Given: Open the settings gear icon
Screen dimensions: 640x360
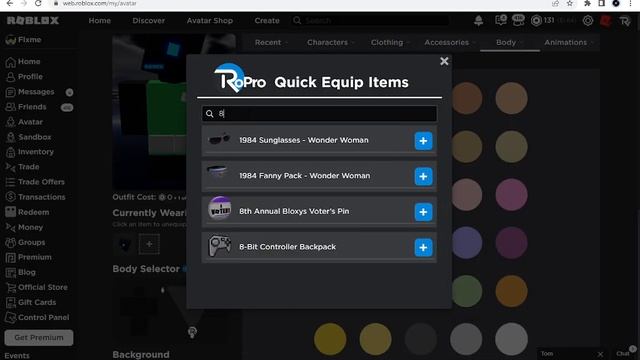Looking at the screenshot, I should [x=588, y=21].
